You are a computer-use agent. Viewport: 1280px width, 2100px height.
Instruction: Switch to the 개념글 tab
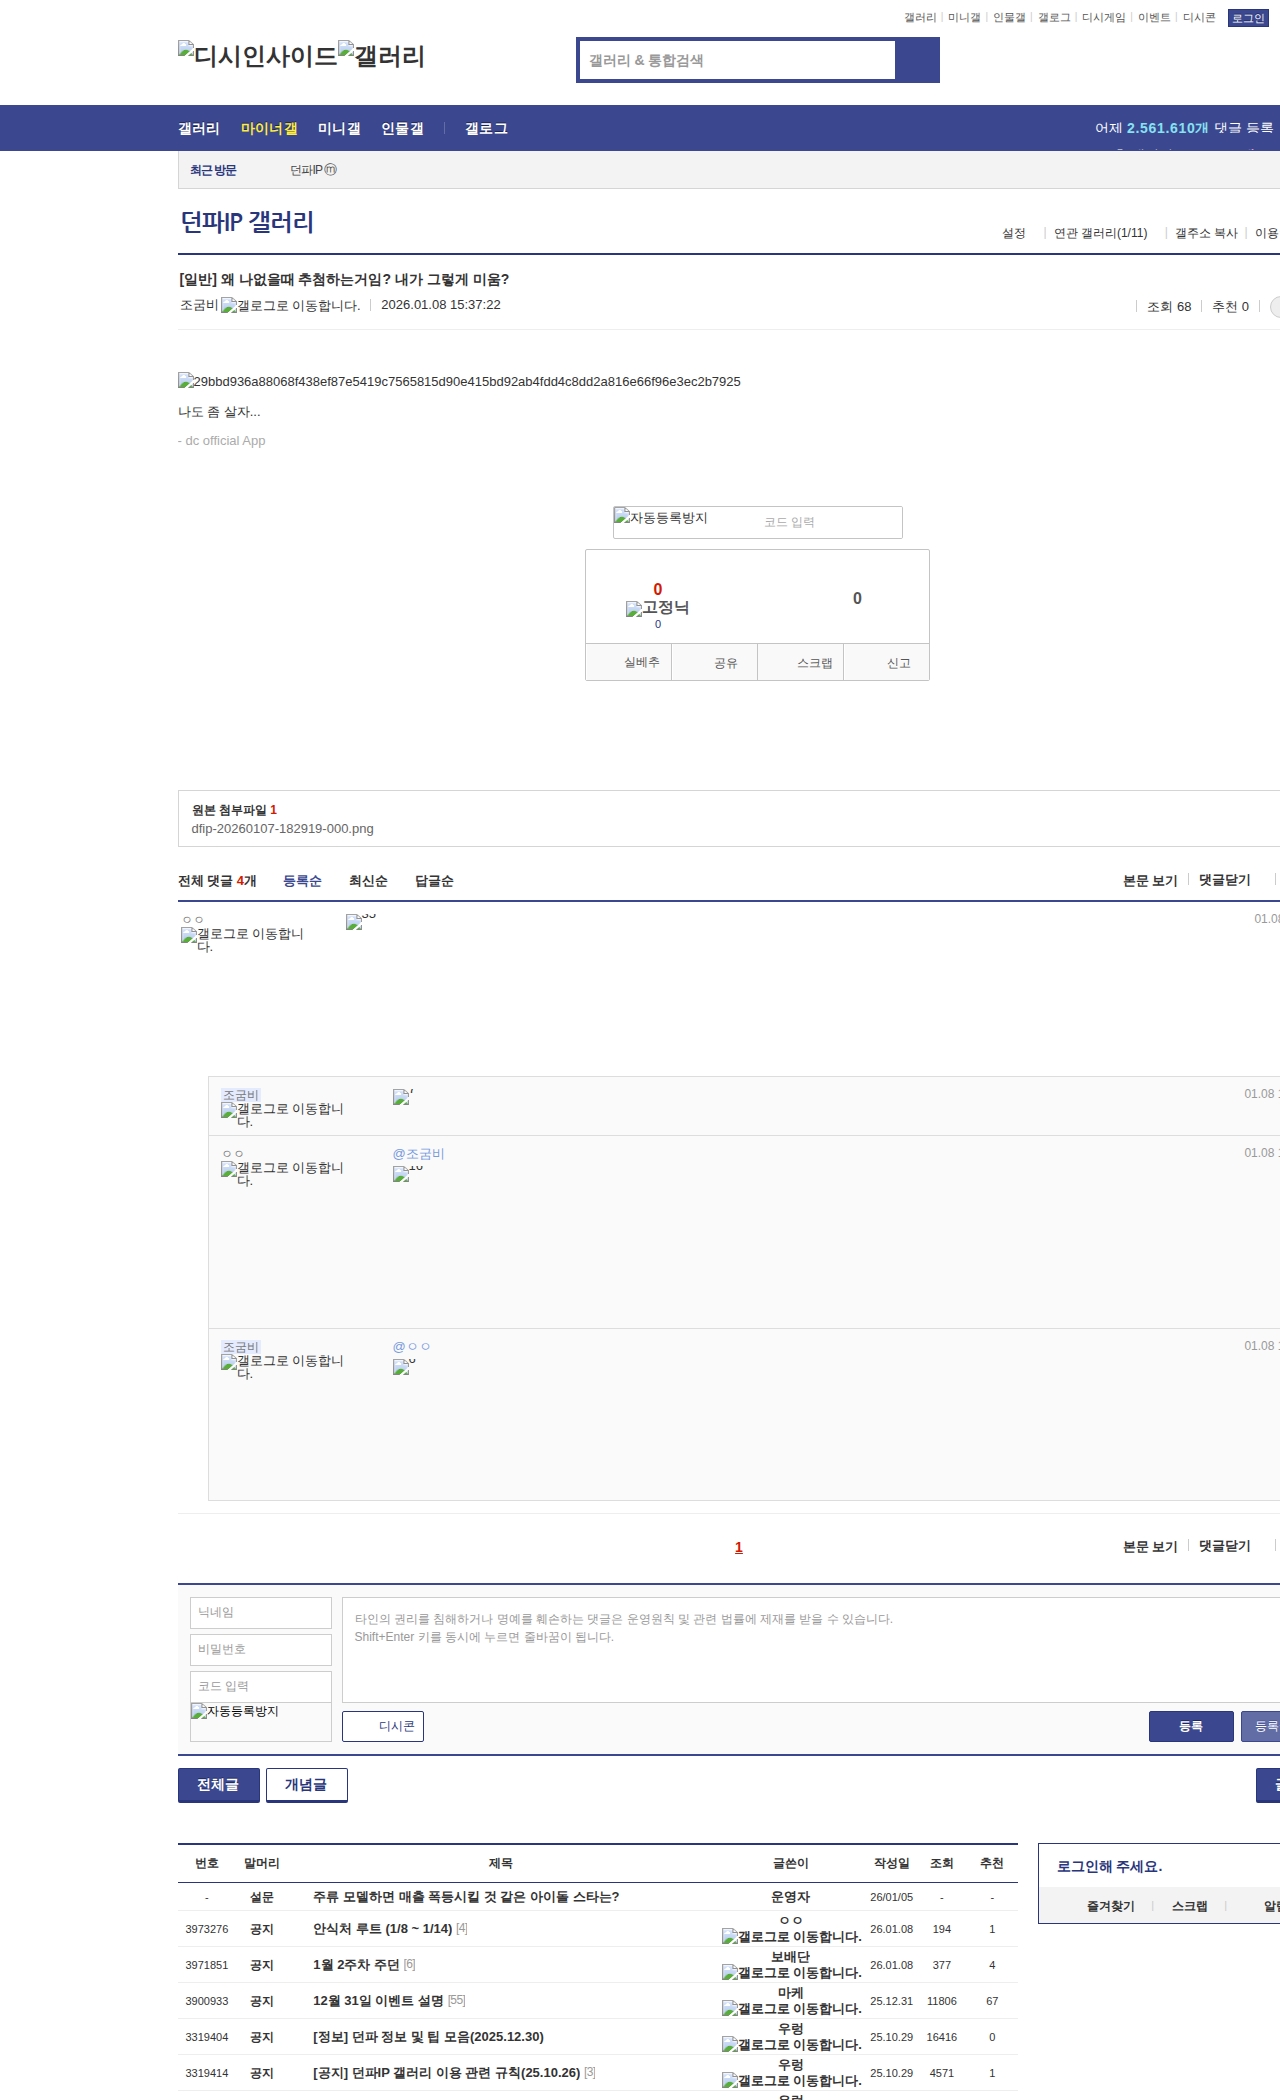point(306,1785)
